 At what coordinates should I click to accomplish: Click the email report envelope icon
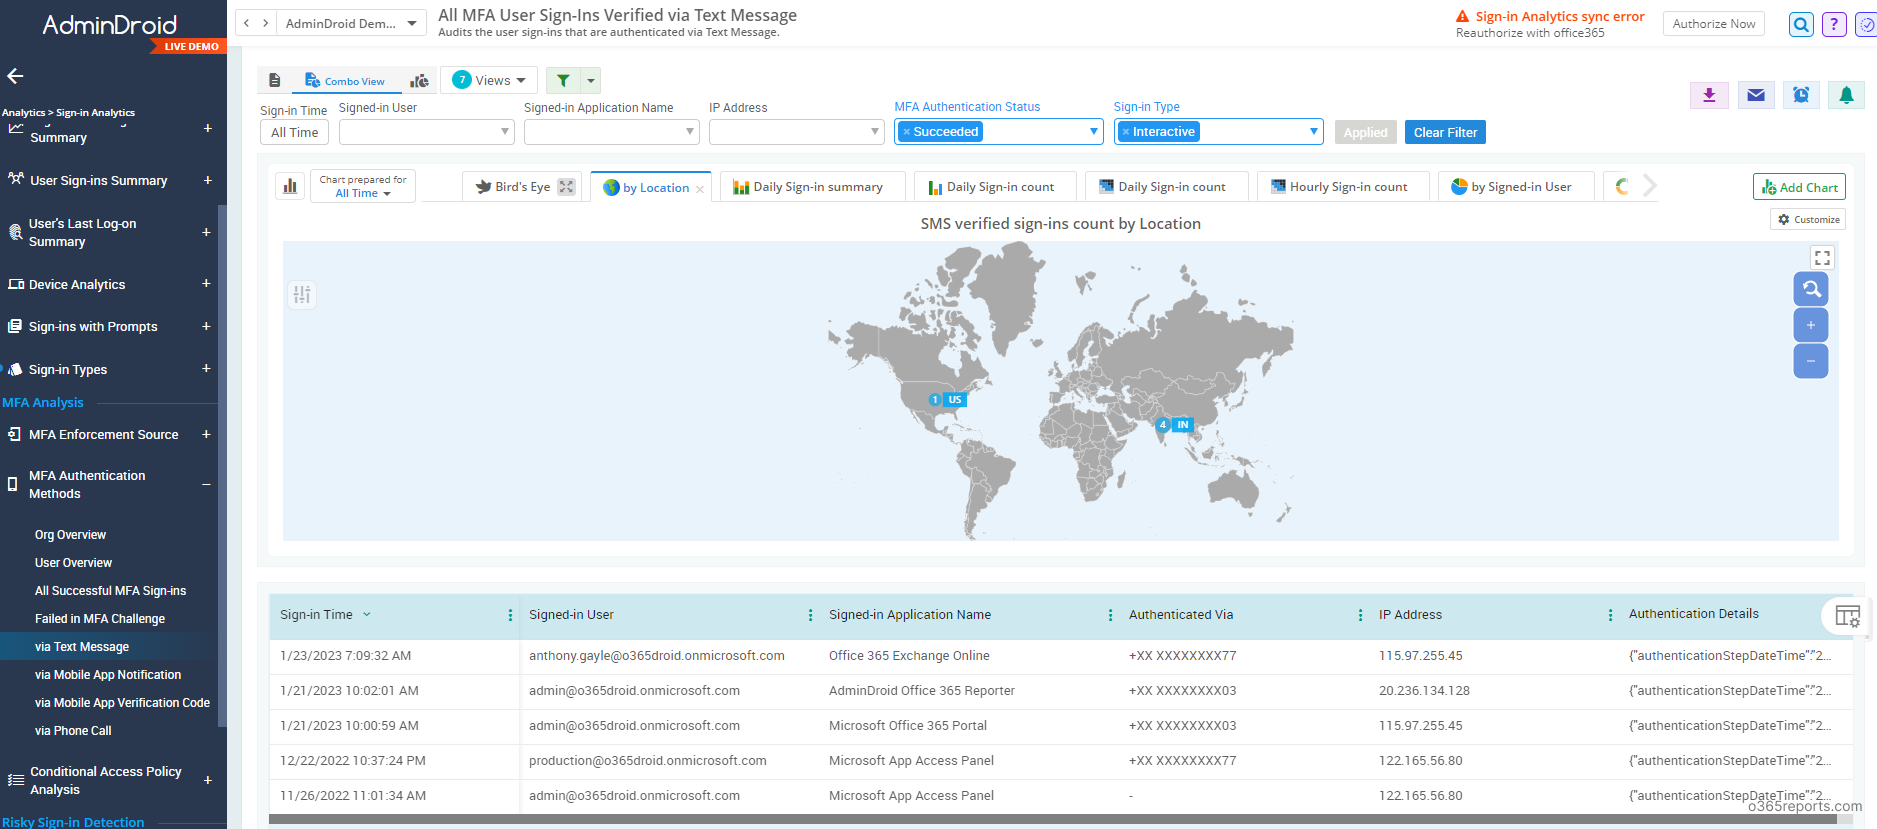(x=1755, y=95)
